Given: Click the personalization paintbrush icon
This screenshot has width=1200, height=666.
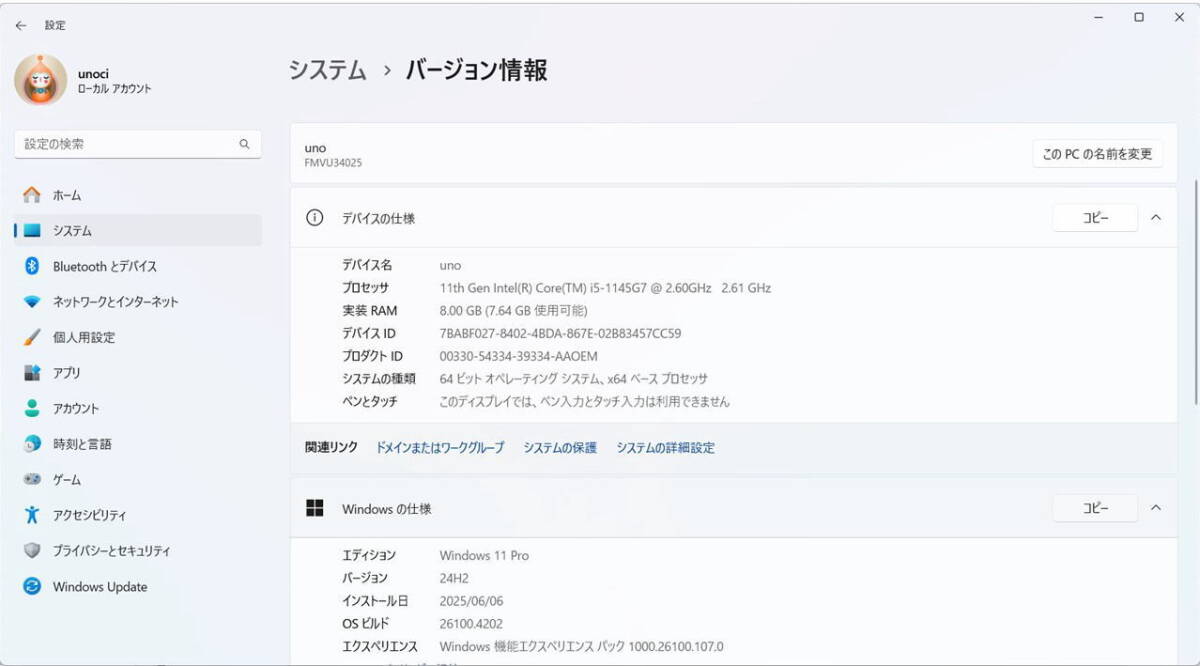Looking at the screenshot, I should pyautogui.click(x=32, y=337).
